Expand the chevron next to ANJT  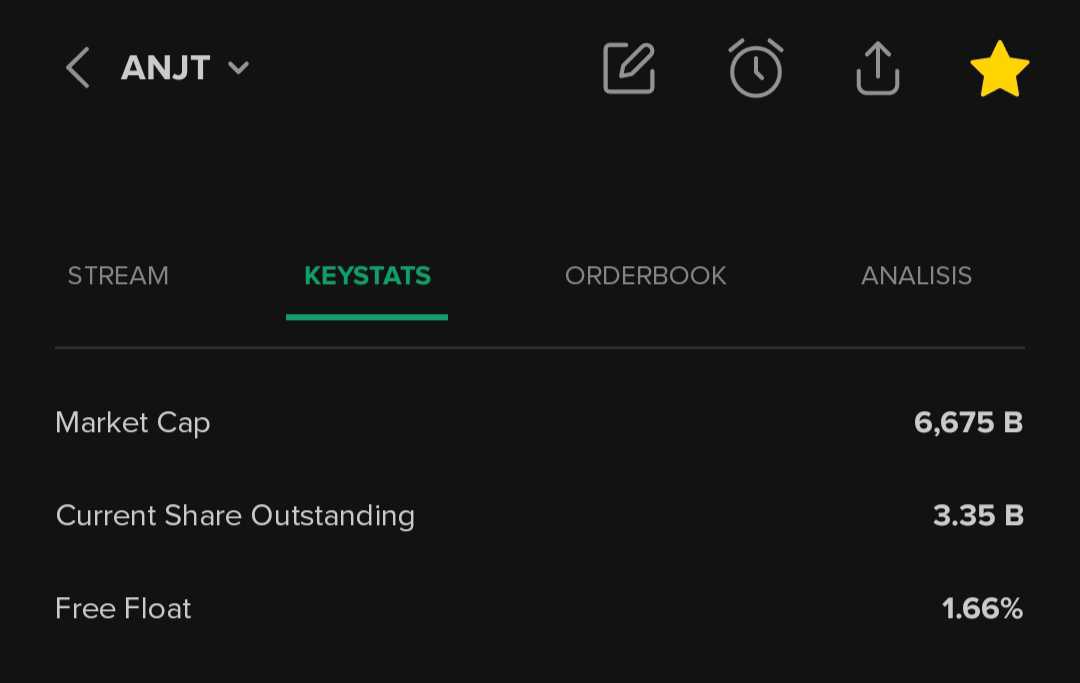[x=238, y=69]
